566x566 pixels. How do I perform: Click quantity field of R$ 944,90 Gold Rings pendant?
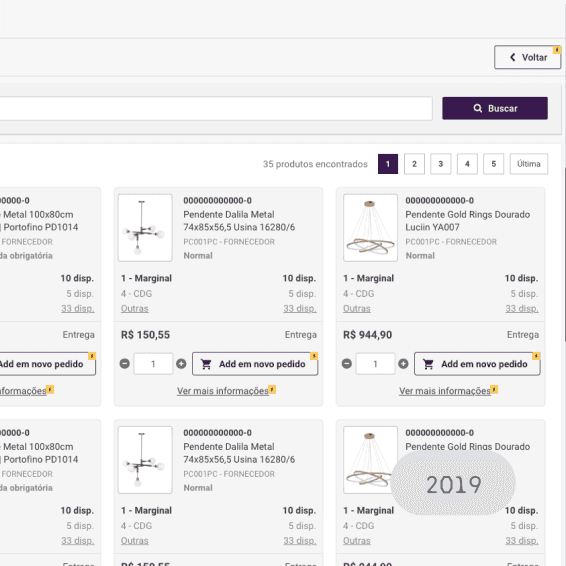click(x=375, y=364)
